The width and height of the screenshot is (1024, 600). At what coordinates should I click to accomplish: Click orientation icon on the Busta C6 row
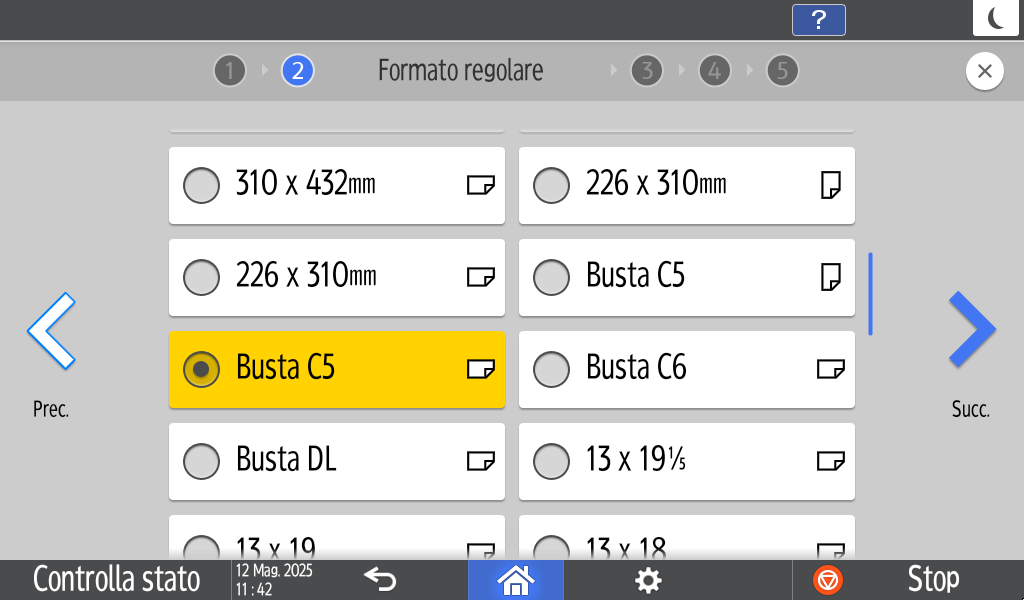click(831, 370)
